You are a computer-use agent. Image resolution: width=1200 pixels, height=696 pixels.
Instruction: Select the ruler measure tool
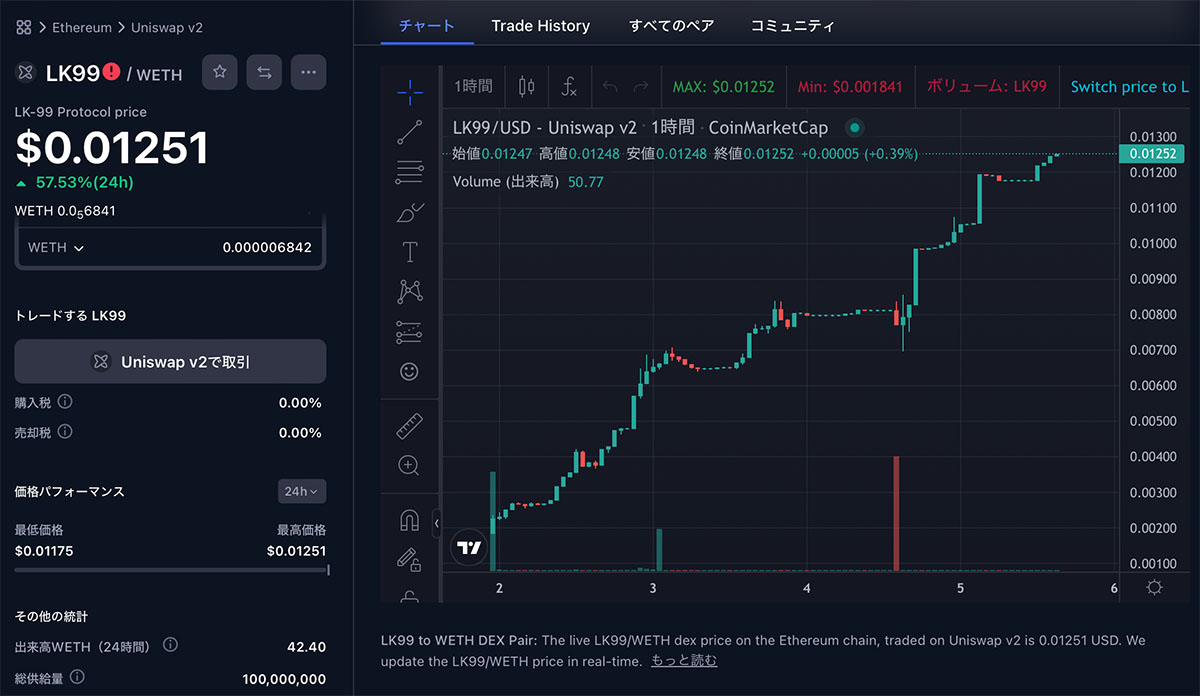pos(409,426)
